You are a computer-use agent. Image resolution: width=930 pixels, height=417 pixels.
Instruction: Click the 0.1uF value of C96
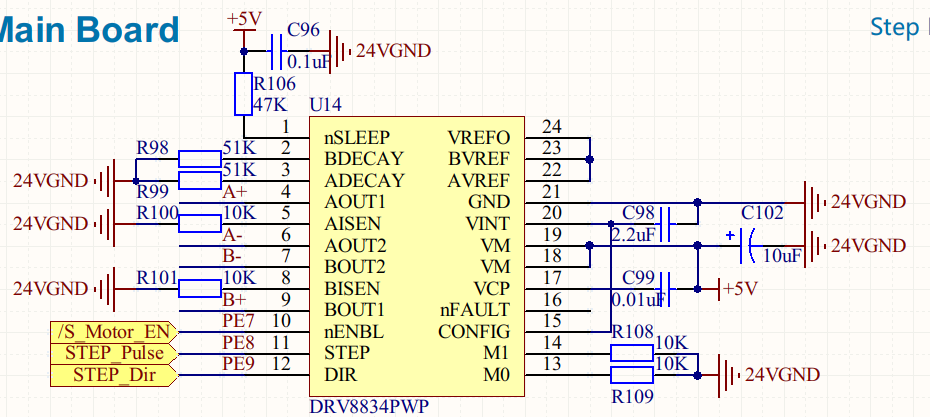[x=308, y=62]
